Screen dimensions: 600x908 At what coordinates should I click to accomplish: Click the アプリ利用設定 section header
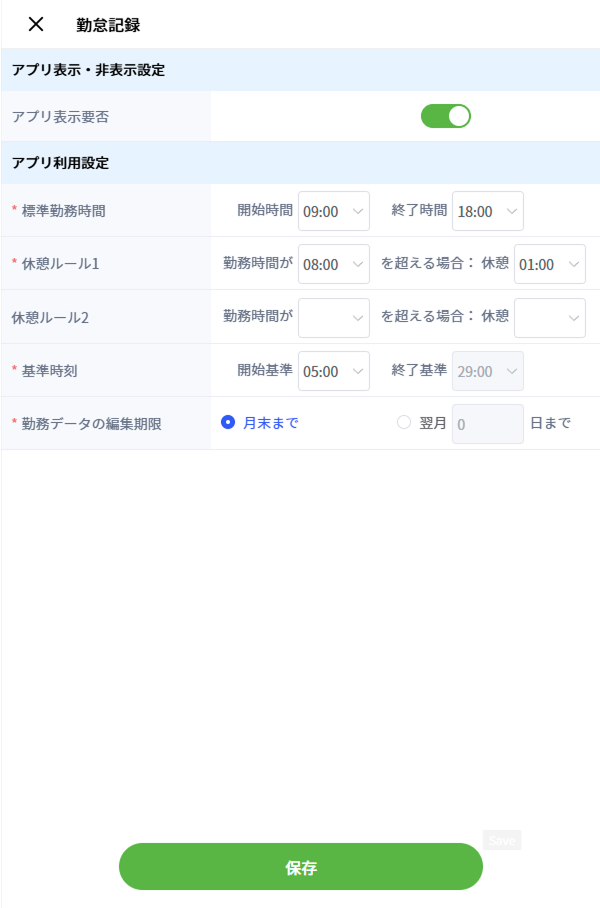click(60, 163)
